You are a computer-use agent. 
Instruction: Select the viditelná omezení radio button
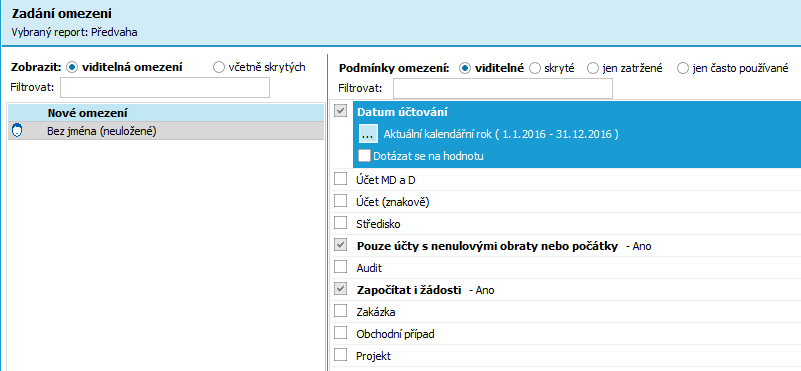72,67
